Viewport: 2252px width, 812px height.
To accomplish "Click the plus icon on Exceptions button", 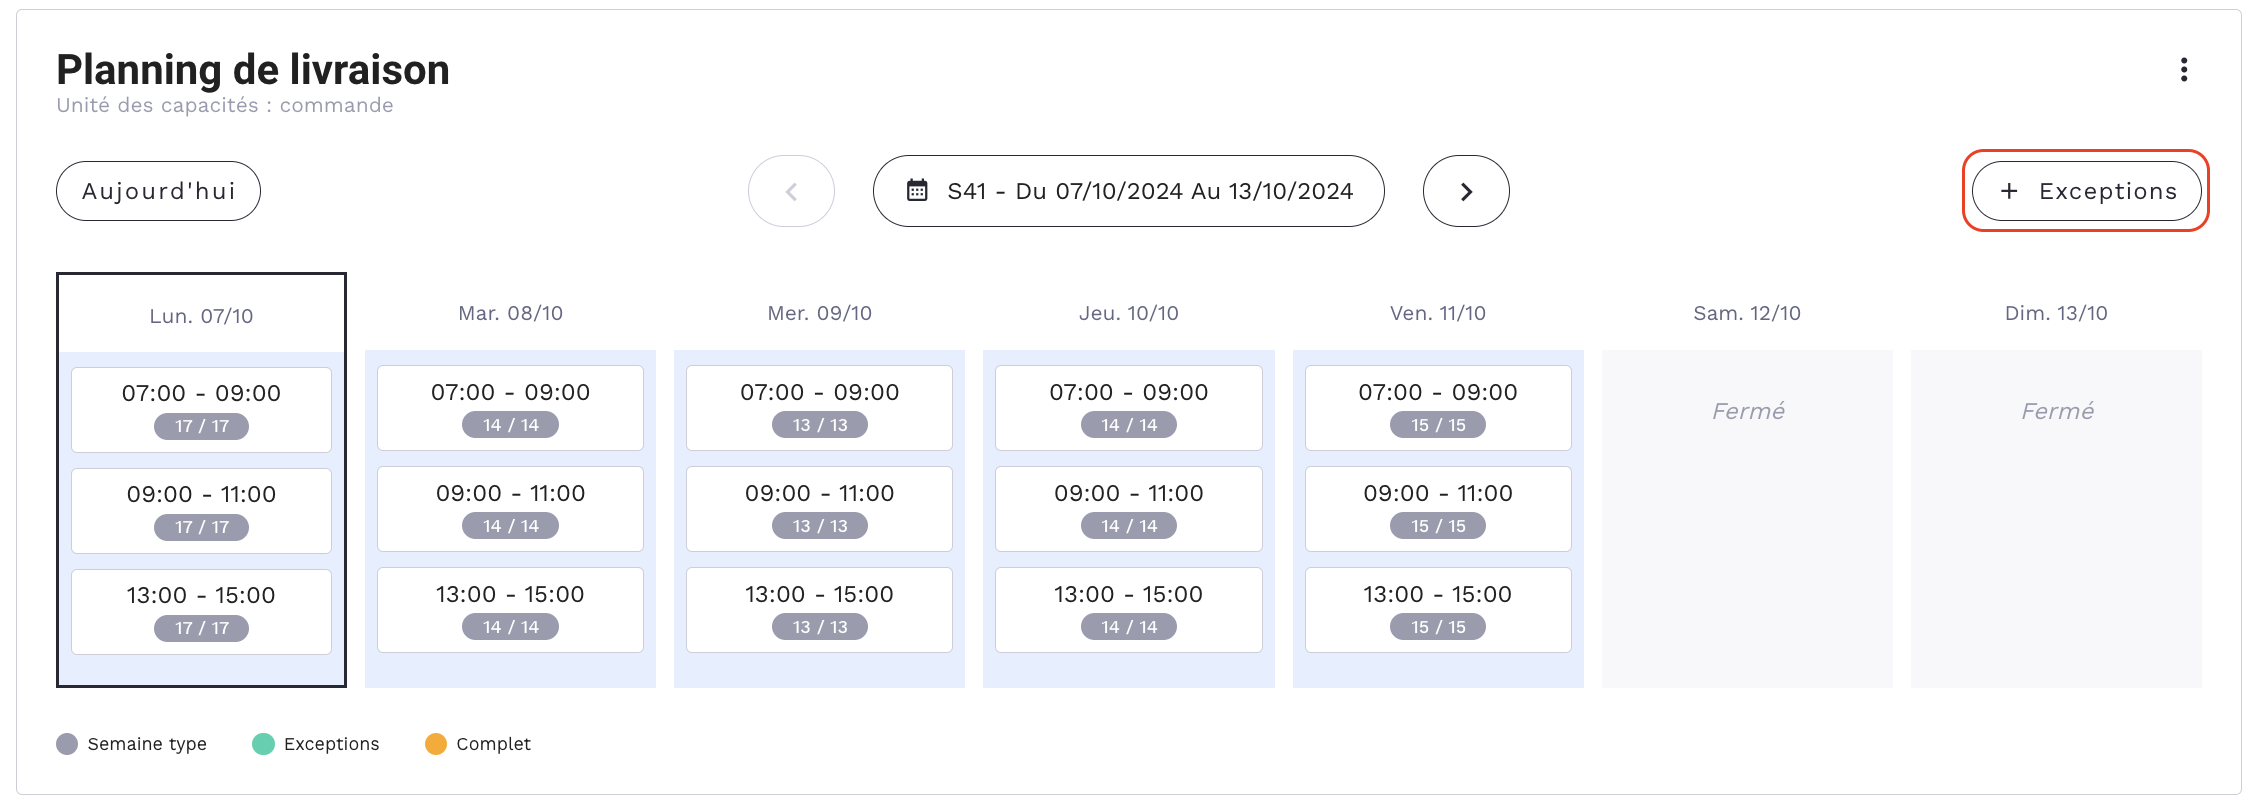I will [x=2009, y=191].
